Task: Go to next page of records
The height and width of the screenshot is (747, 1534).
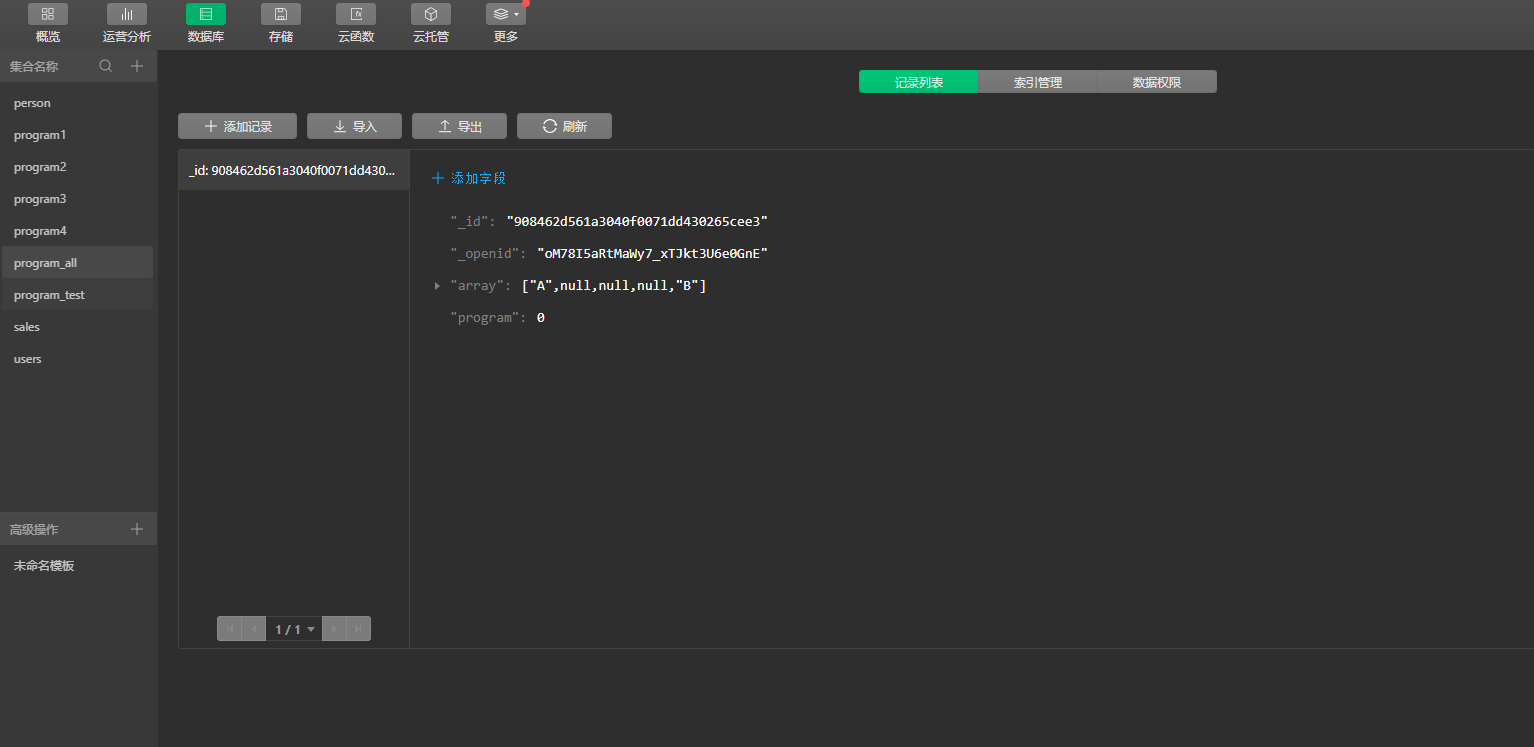Action: [x=334, y=629]
